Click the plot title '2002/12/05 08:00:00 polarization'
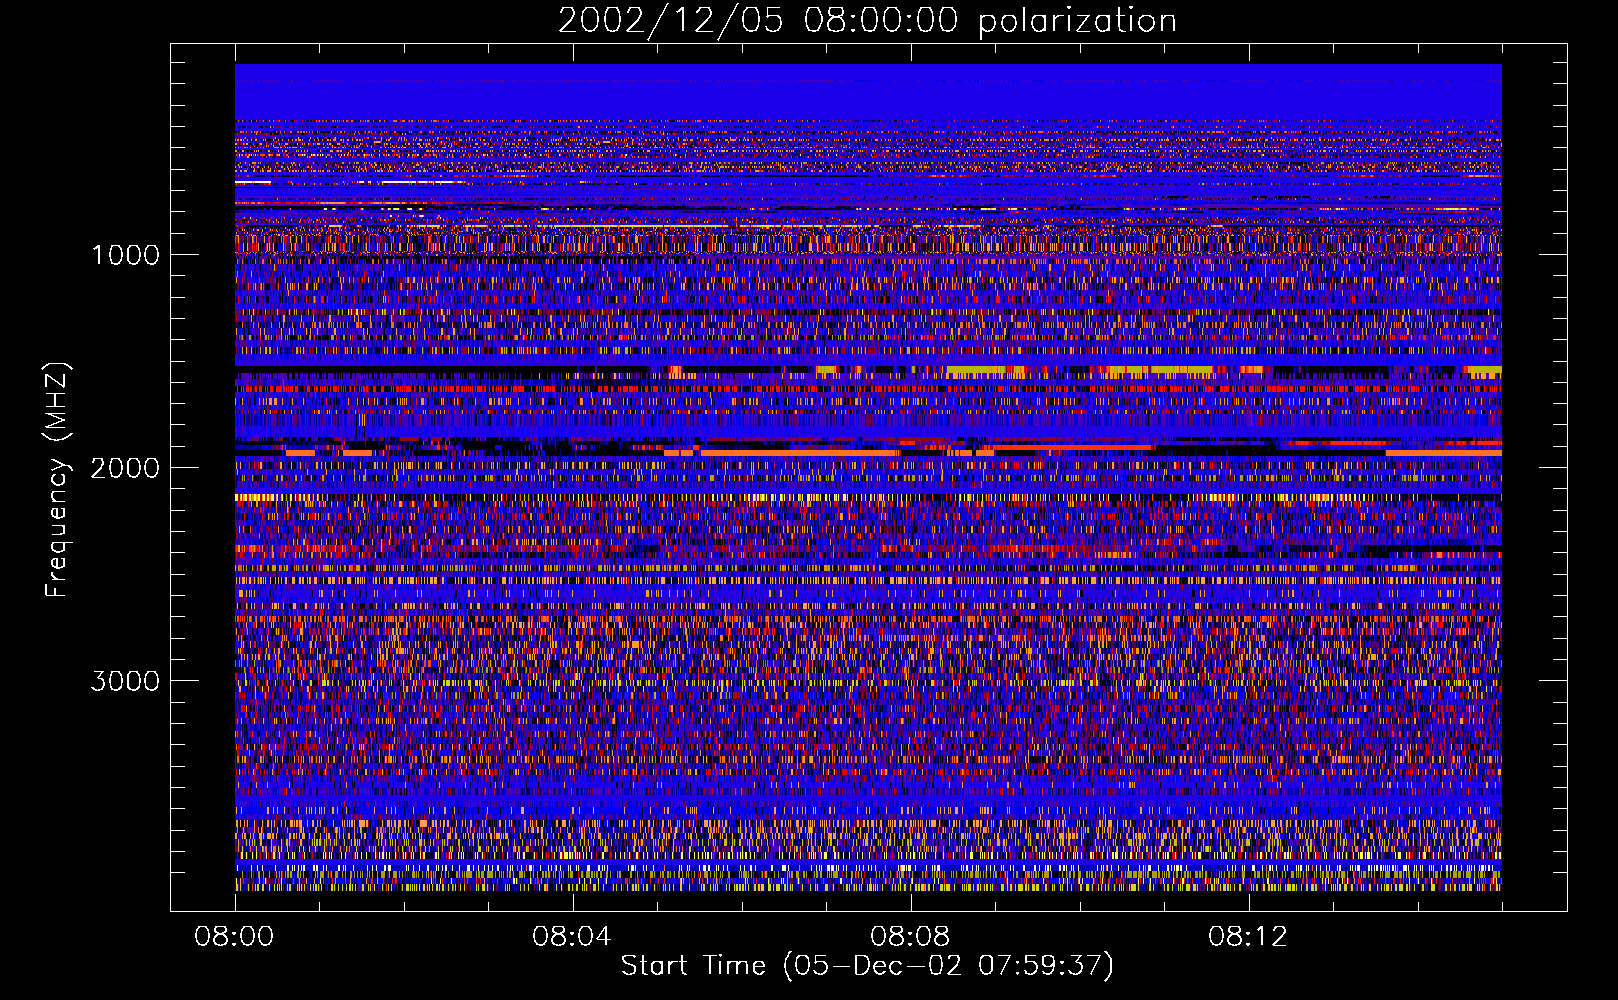Screen dimensions: 1618x1000 (867, 21)
